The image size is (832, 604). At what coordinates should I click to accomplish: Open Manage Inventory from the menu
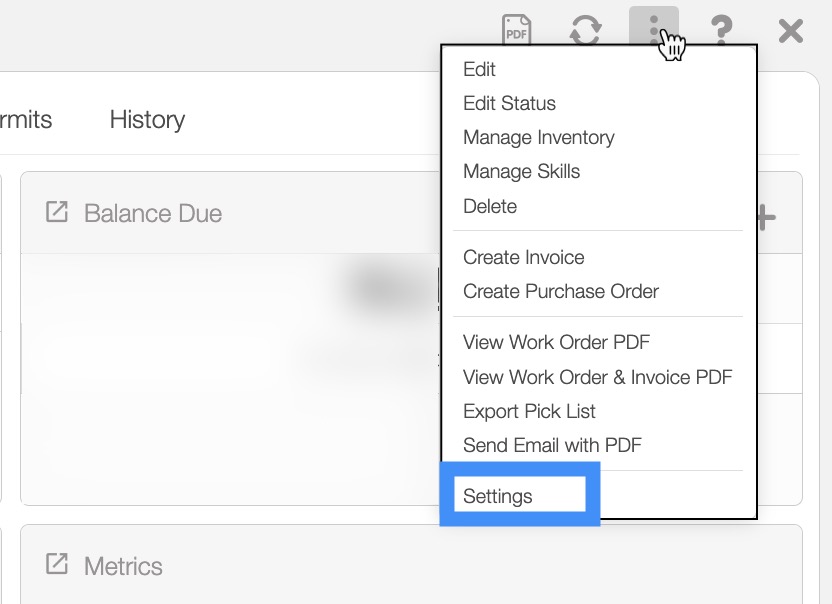tap(538, 138)
